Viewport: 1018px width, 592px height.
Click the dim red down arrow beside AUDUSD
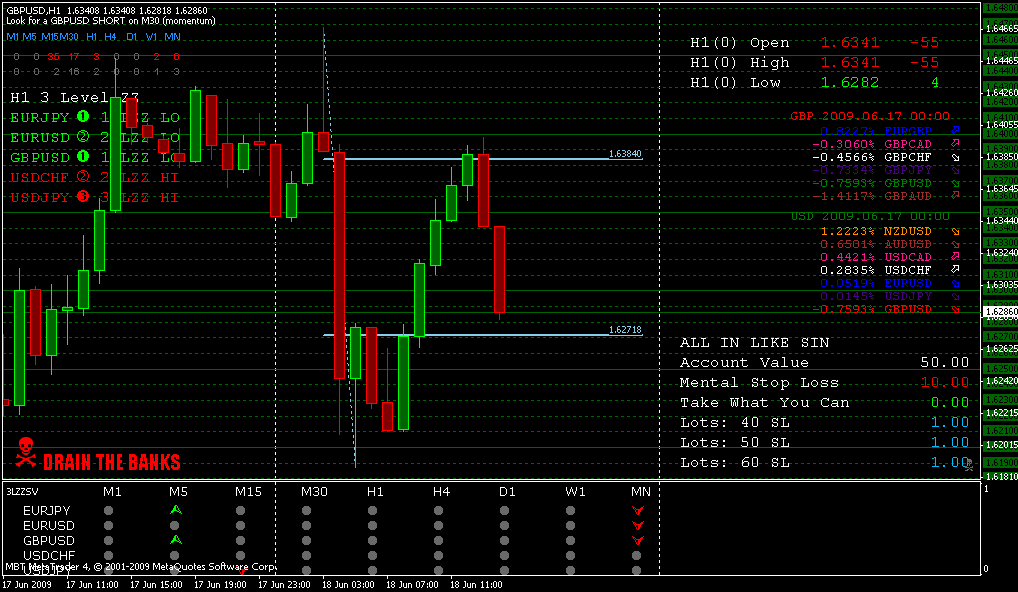[x=955, y=244]
